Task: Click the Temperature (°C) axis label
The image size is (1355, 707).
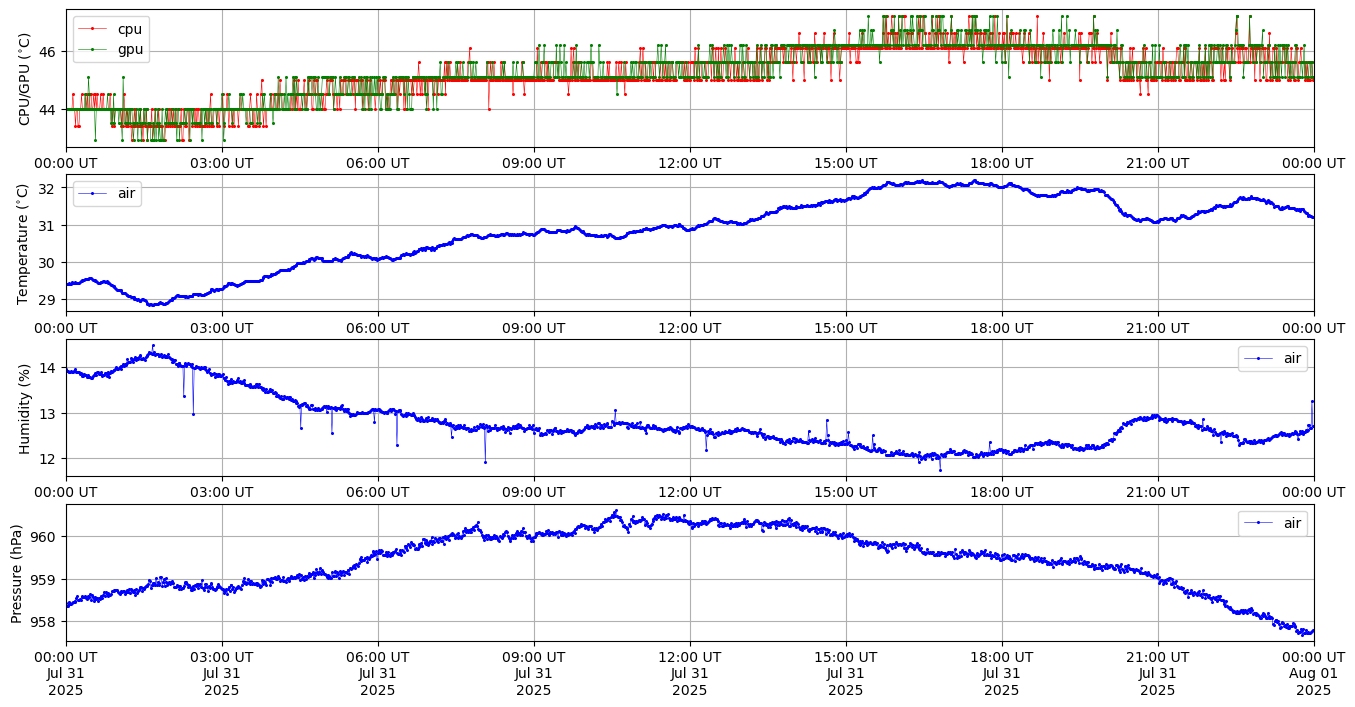Action: tap(25, 243)
